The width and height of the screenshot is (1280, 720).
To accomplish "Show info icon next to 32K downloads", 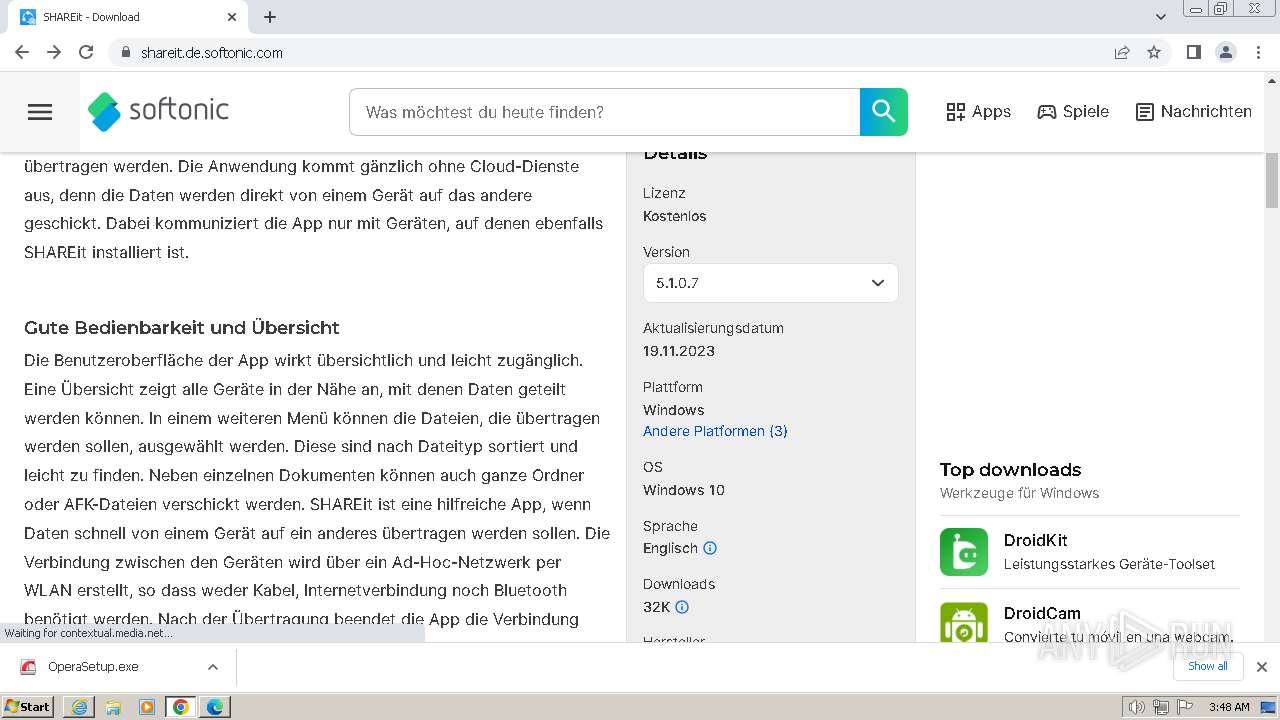I will (x=682, y=607).
